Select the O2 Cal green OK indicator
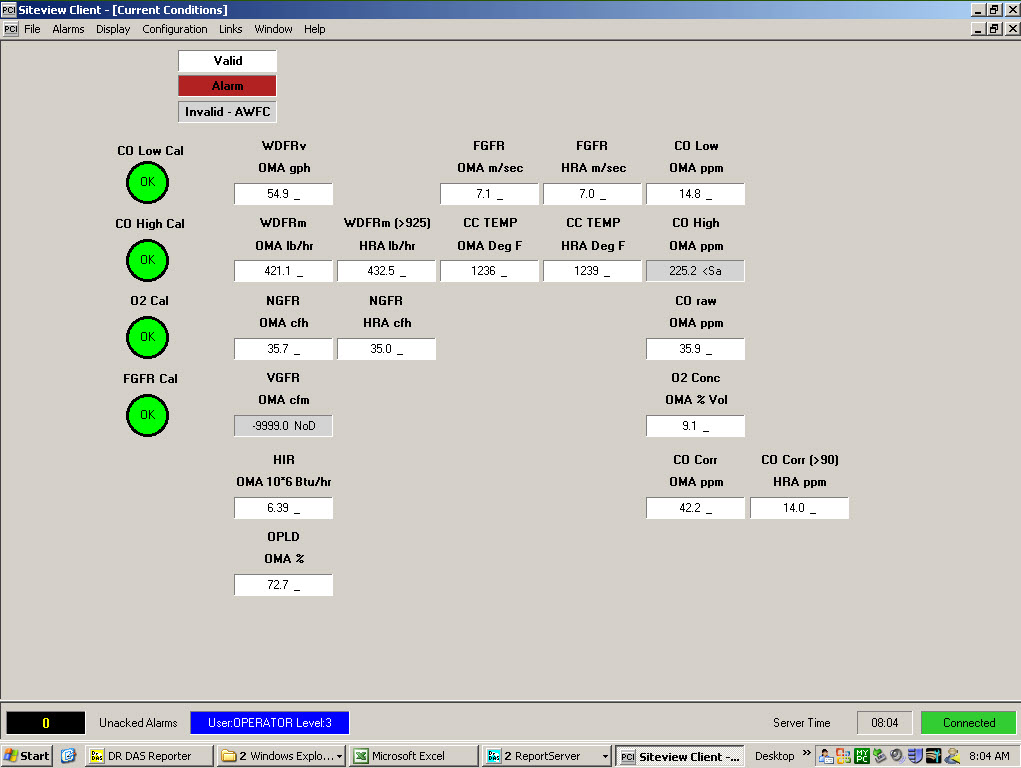The height and width of the screenshot is (768, 1021). click(147, 337)
